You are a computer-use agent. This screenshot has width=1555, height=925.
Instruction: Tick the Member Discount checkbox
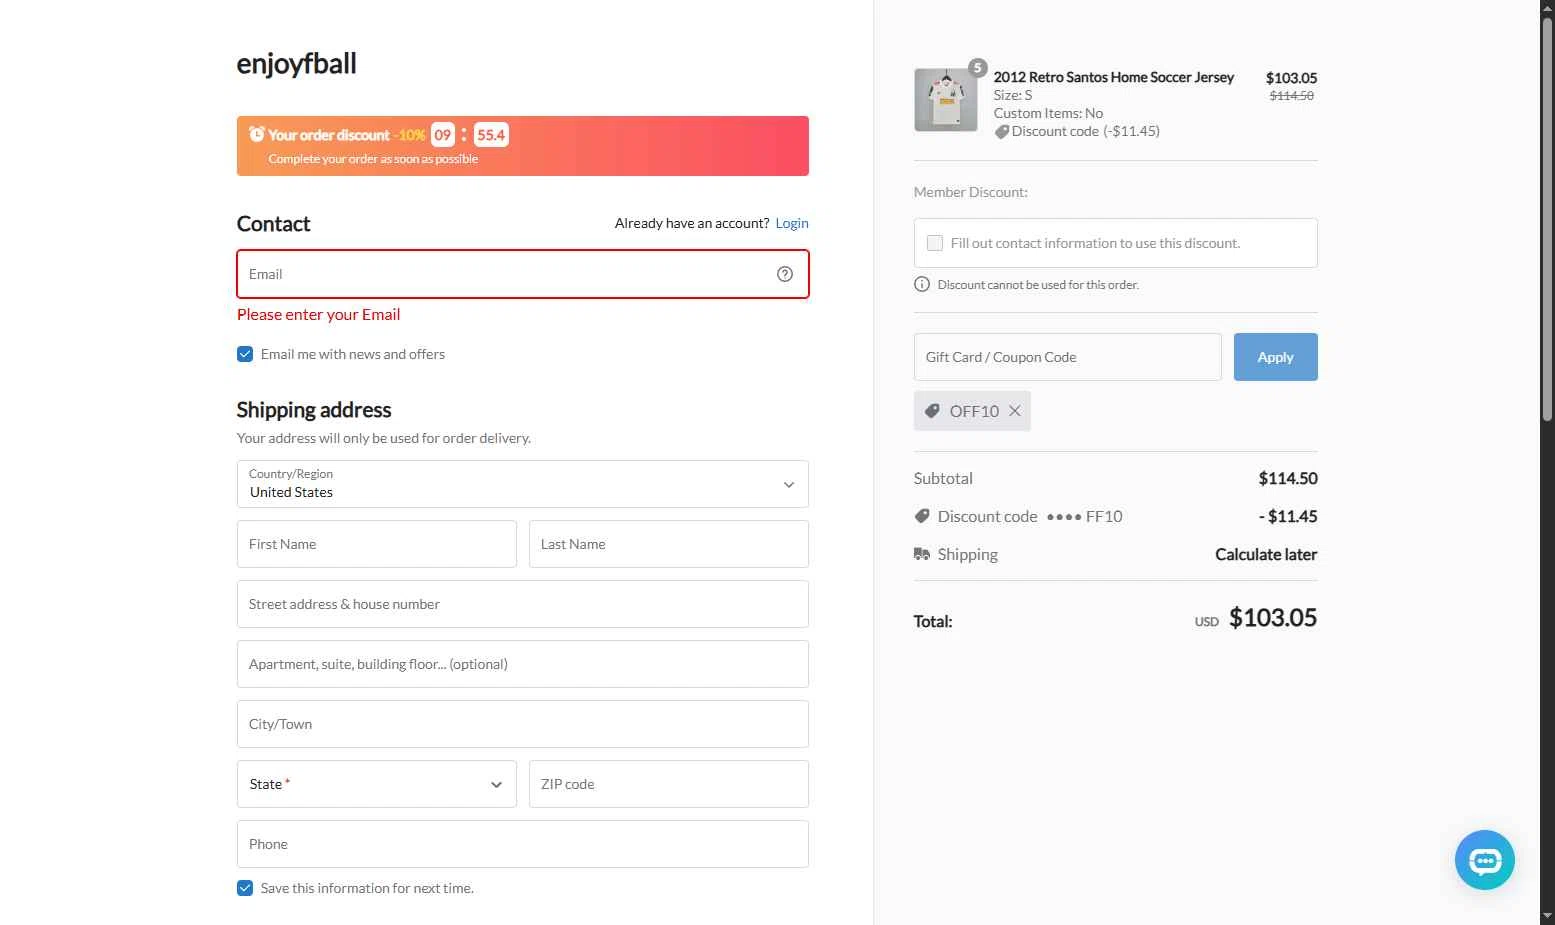935,243
